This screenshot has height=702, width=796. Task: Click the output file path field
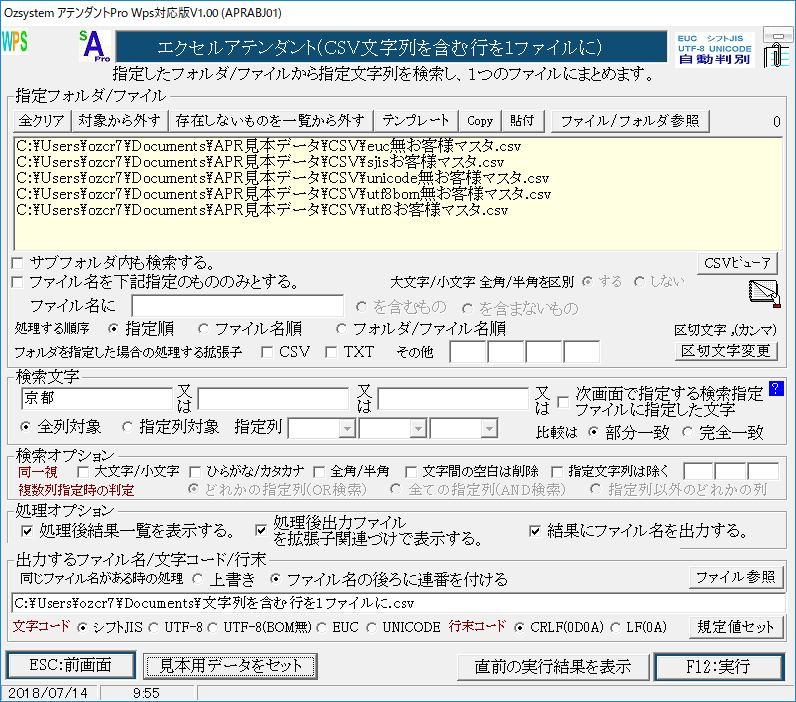(x=398, y=603)
